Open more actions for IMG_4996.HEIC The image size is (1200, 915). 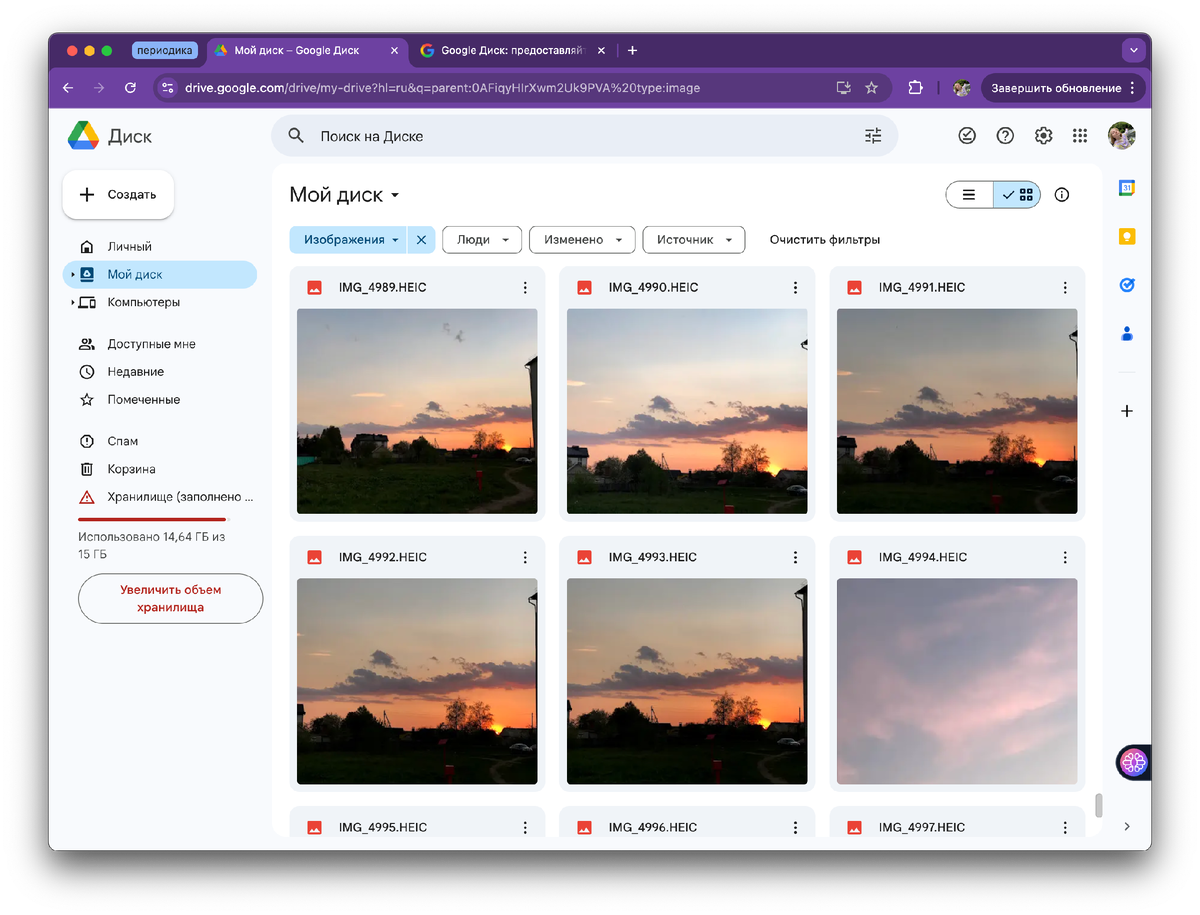[x=795, y=827]
